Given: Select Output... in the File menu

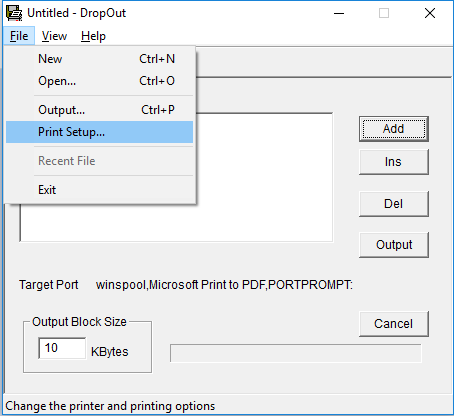Looking at the screenshot, I should pyautogui.click(x=99, y=110).
